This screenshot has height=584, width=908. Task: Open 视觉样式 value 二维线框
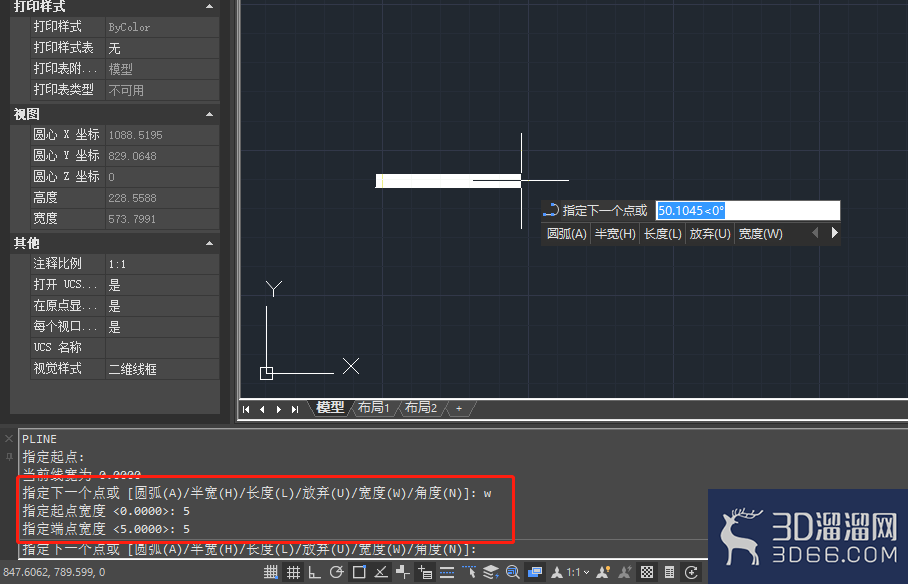(162, 369)
